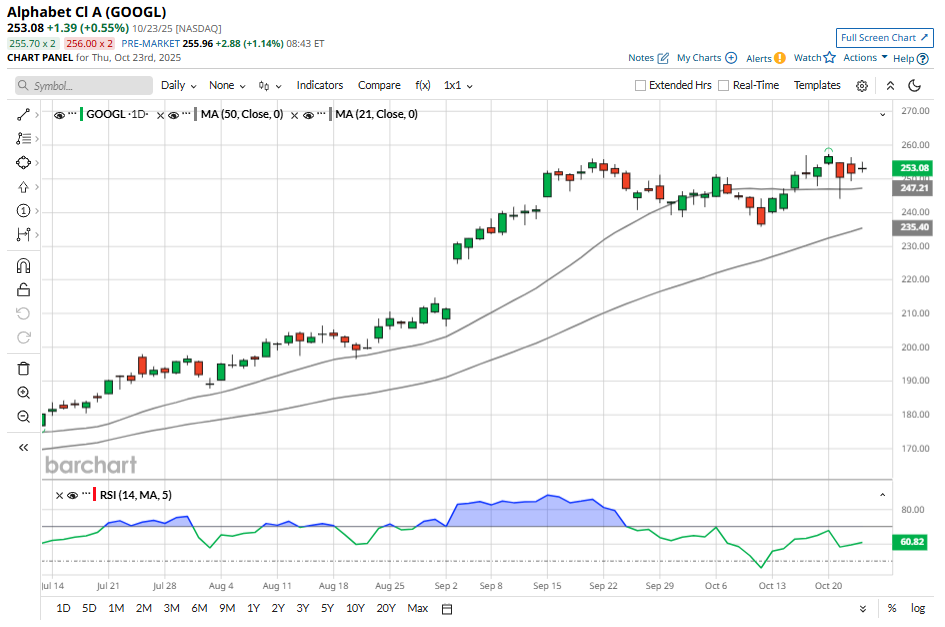This screenshot has width=945, height=627.
Task: Open Alerts for GOOGL
Action: (765, 58)
